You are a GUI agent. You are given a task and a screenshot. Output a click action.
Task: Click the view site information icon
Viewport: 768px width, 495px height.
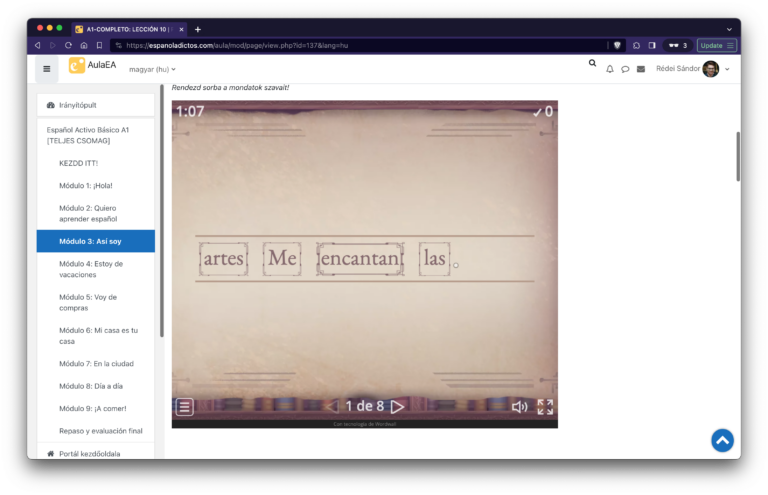(119, 46)
